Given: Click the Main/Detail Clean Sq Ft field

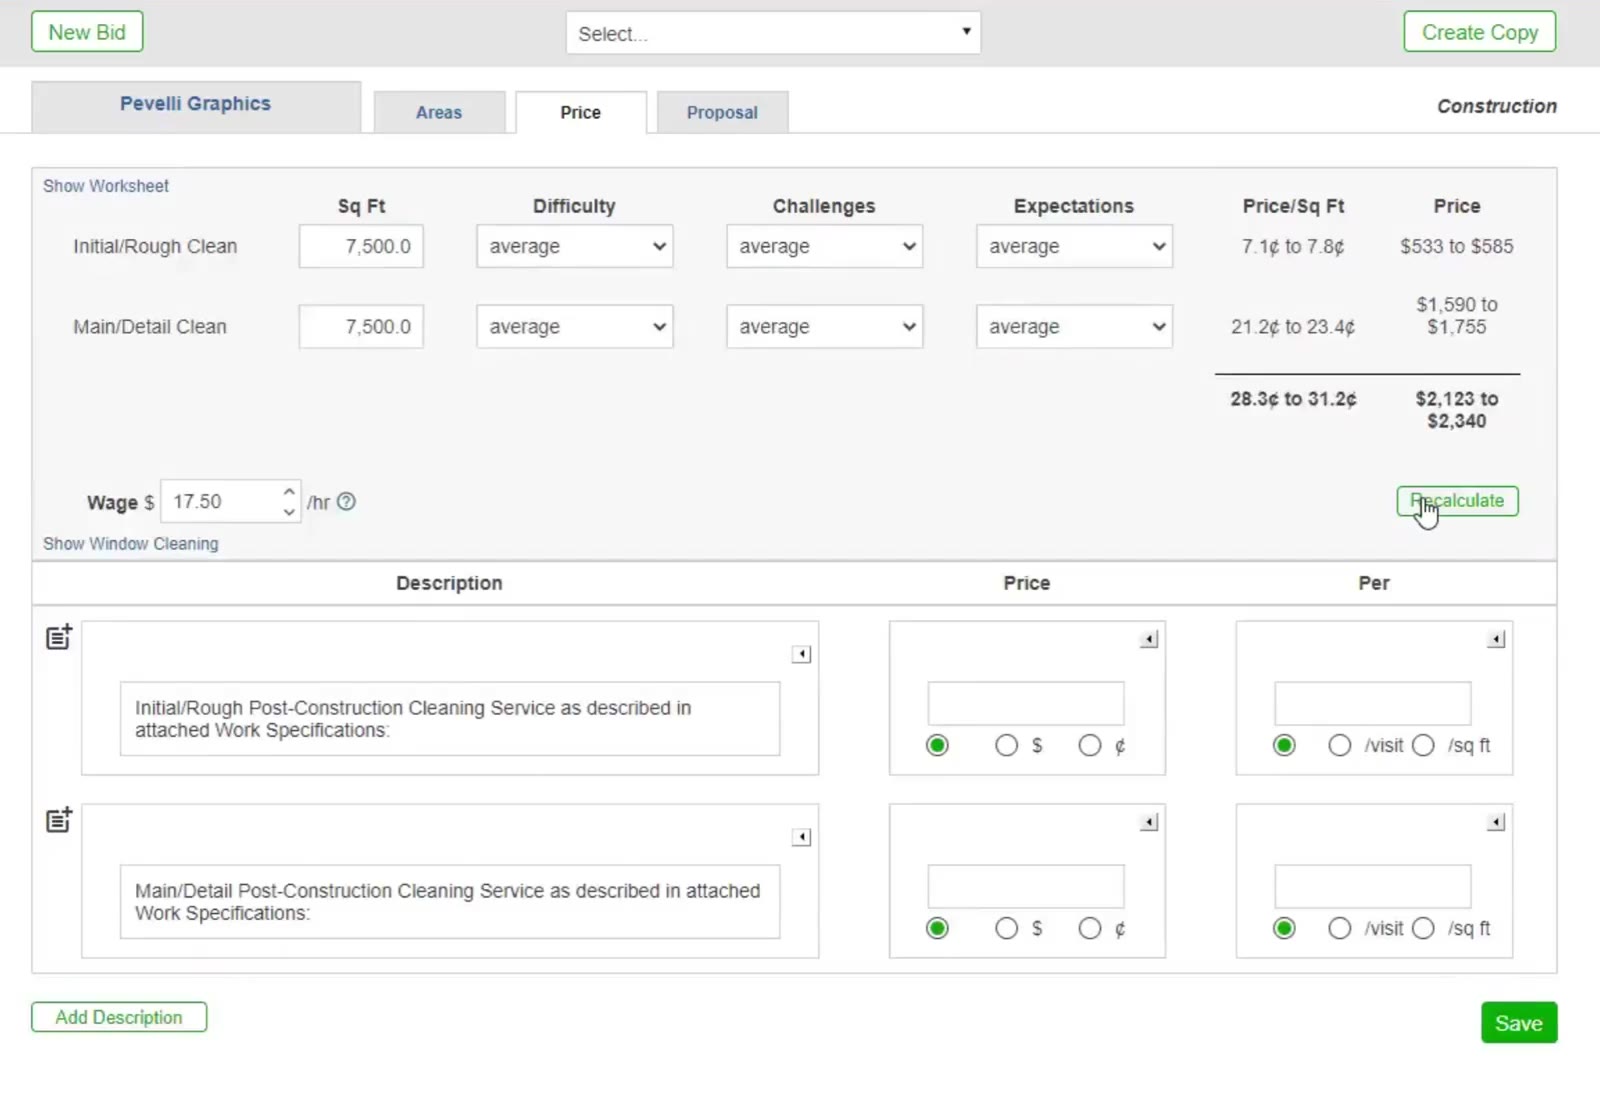Looking at the screenshot, I should coord(361,327).
